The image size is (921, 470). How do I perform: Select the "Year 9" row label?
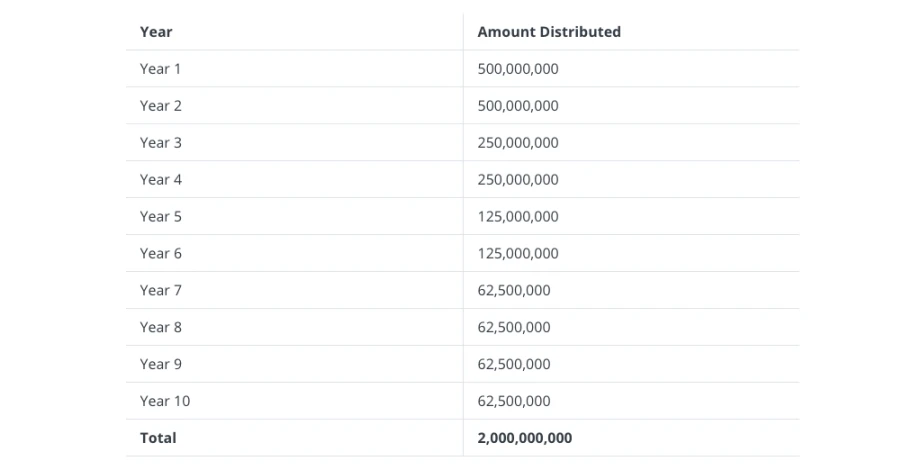161,365
